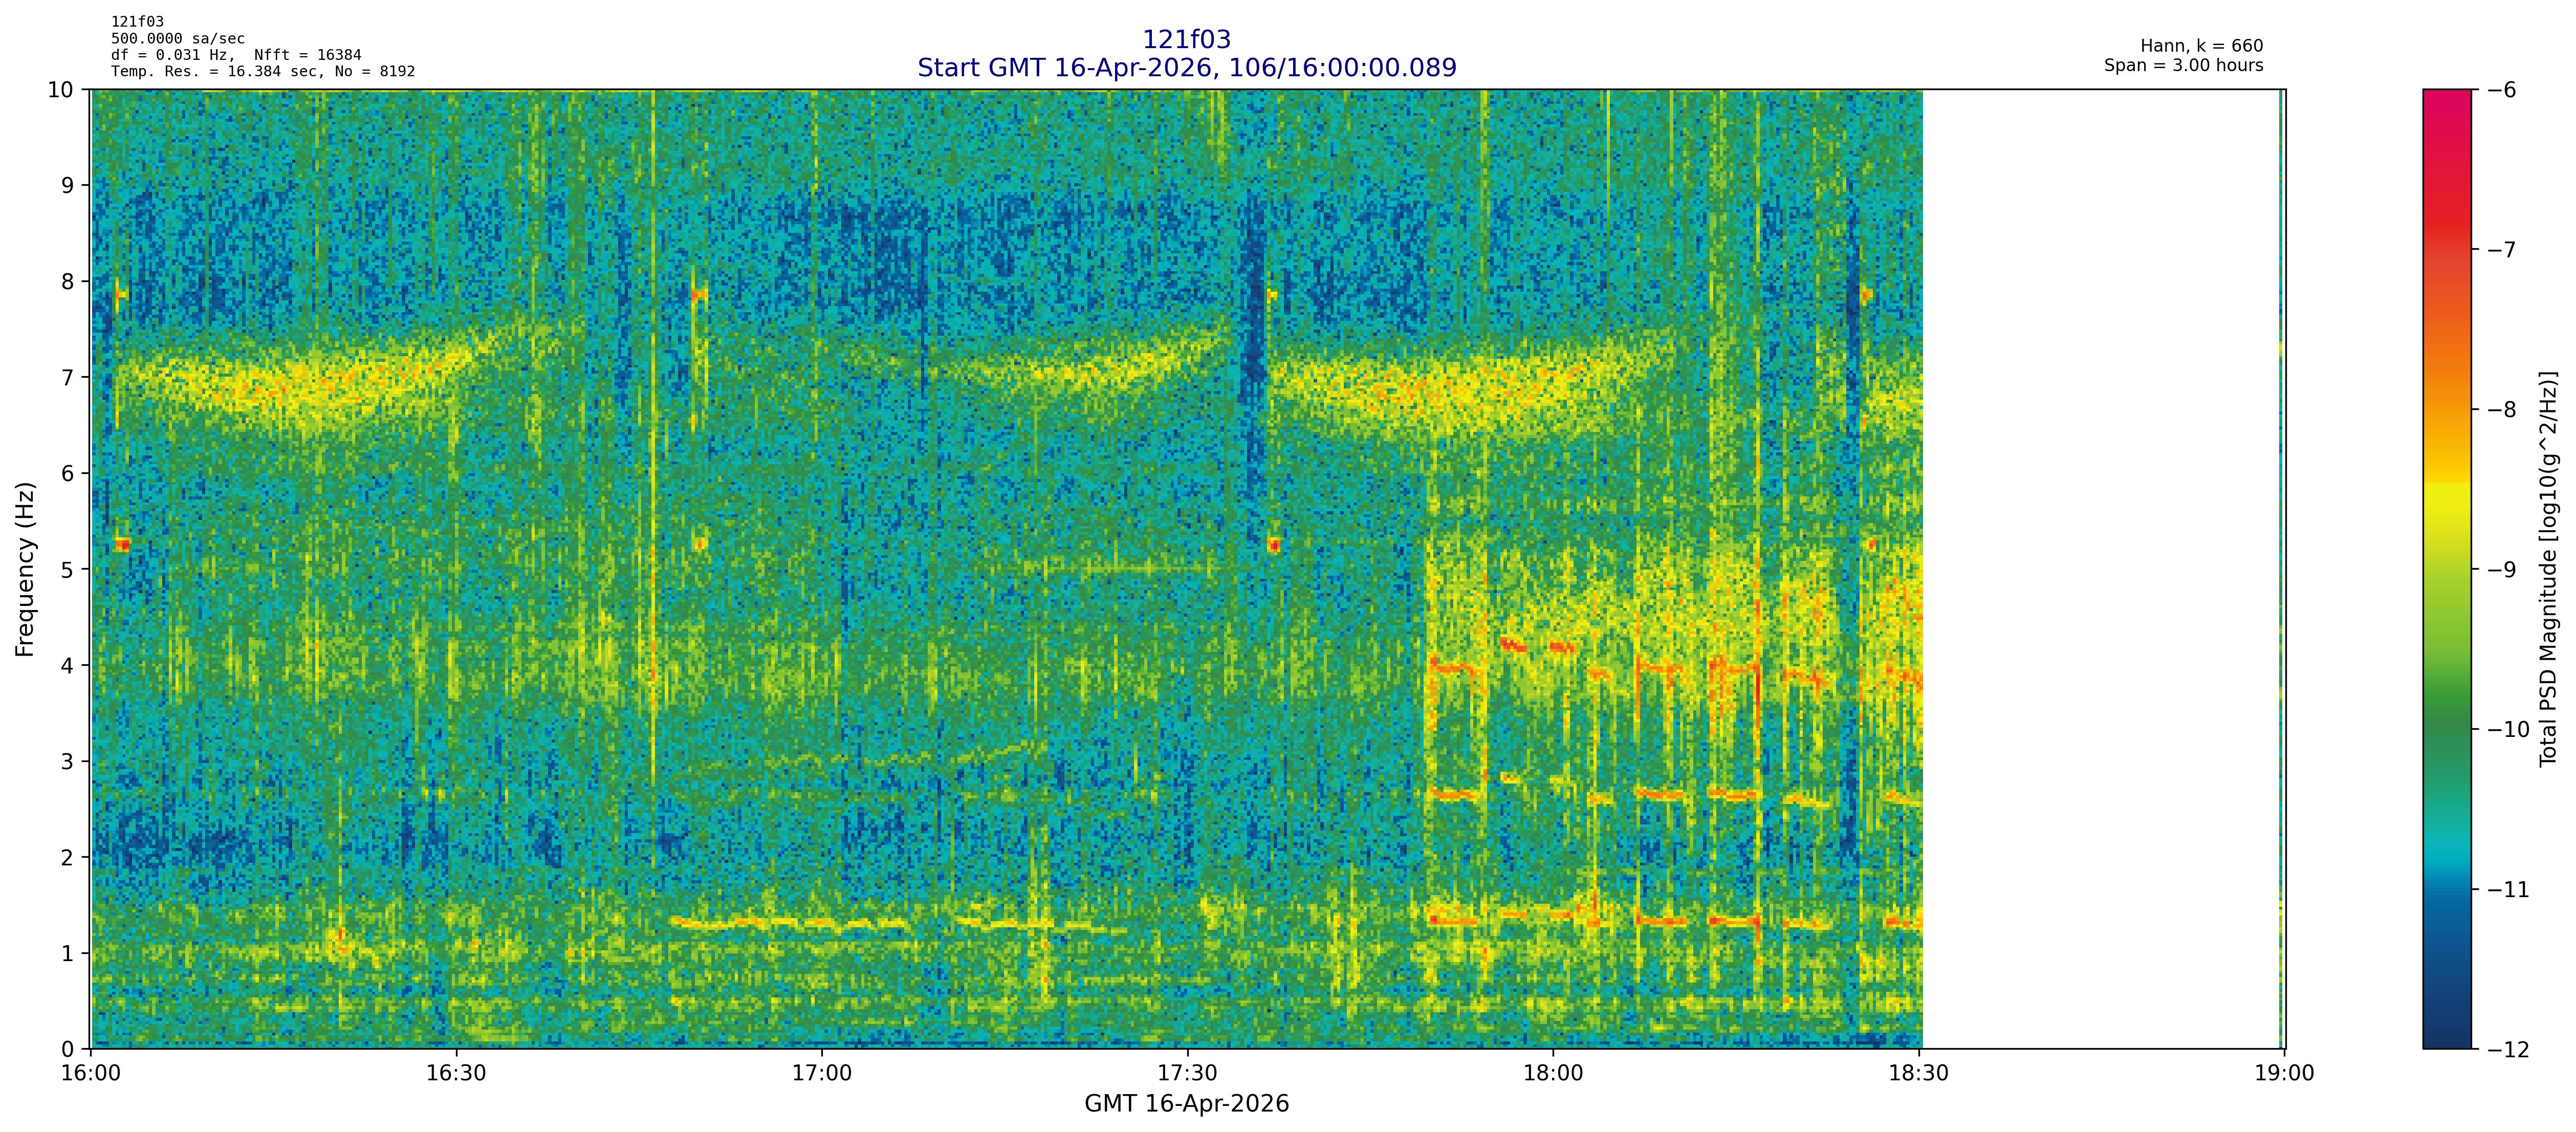Click the 'GMT 16-Apr-2026' x-axis label

1186,1104
